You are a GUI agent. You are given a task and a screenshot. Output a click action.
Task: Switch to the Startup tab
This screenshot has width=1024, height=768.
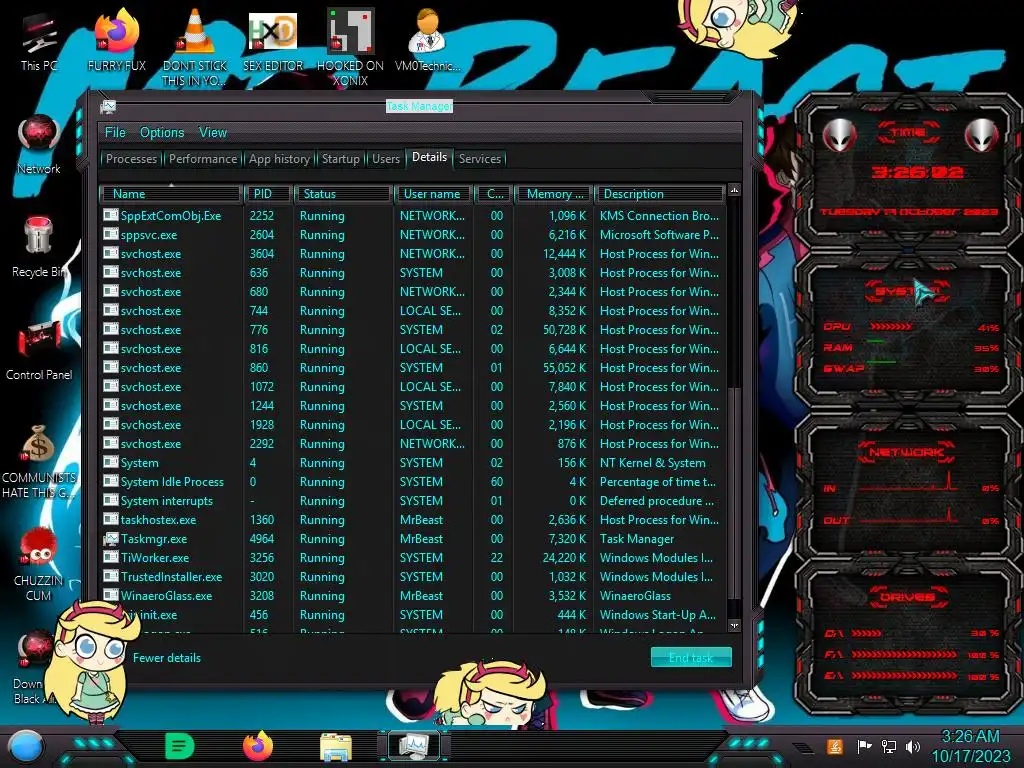340,159
